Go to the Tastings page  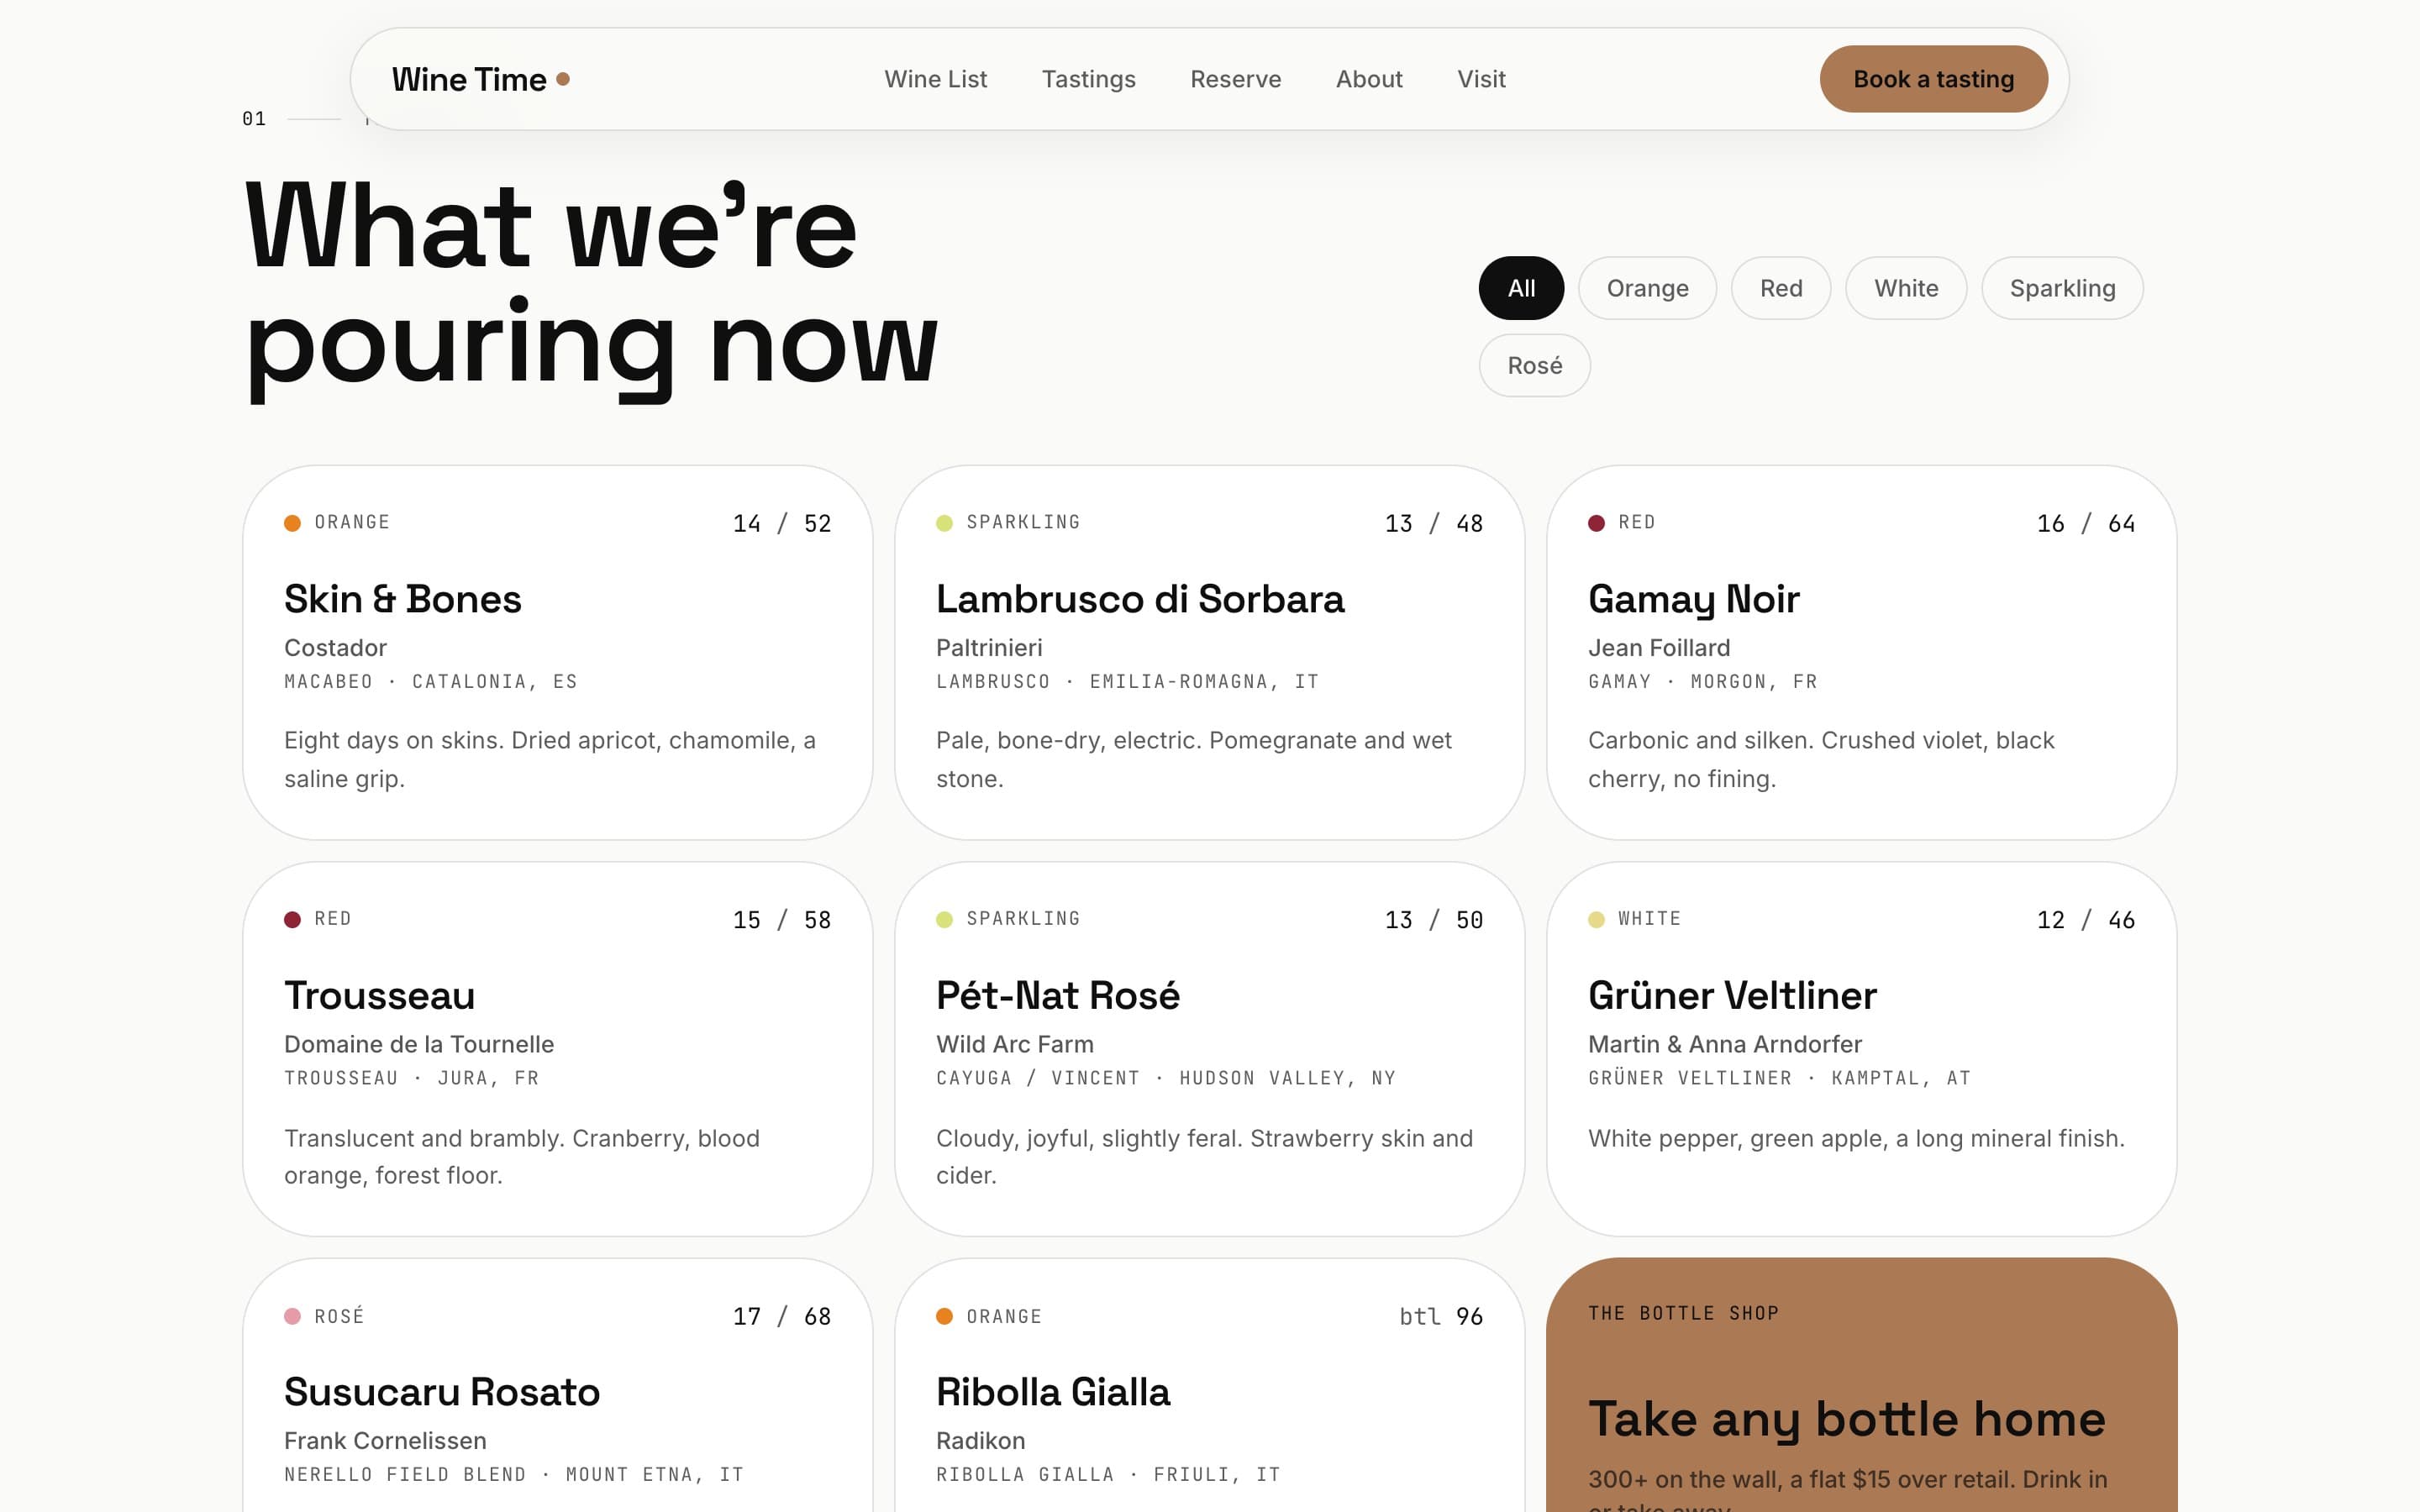point(1088,79)
